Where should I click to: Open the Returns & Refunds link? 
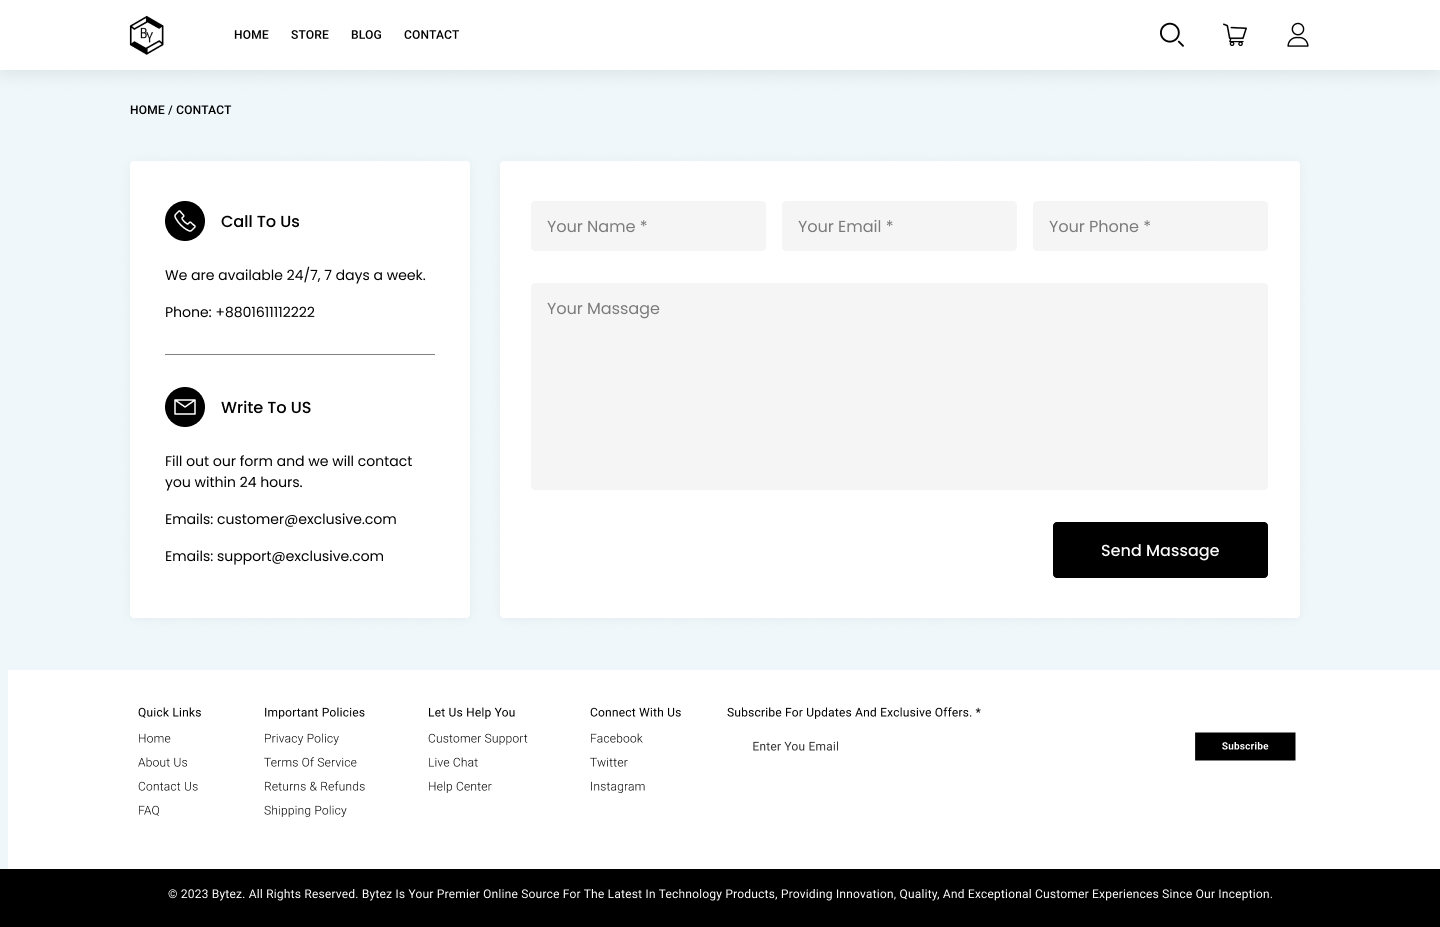314,787
